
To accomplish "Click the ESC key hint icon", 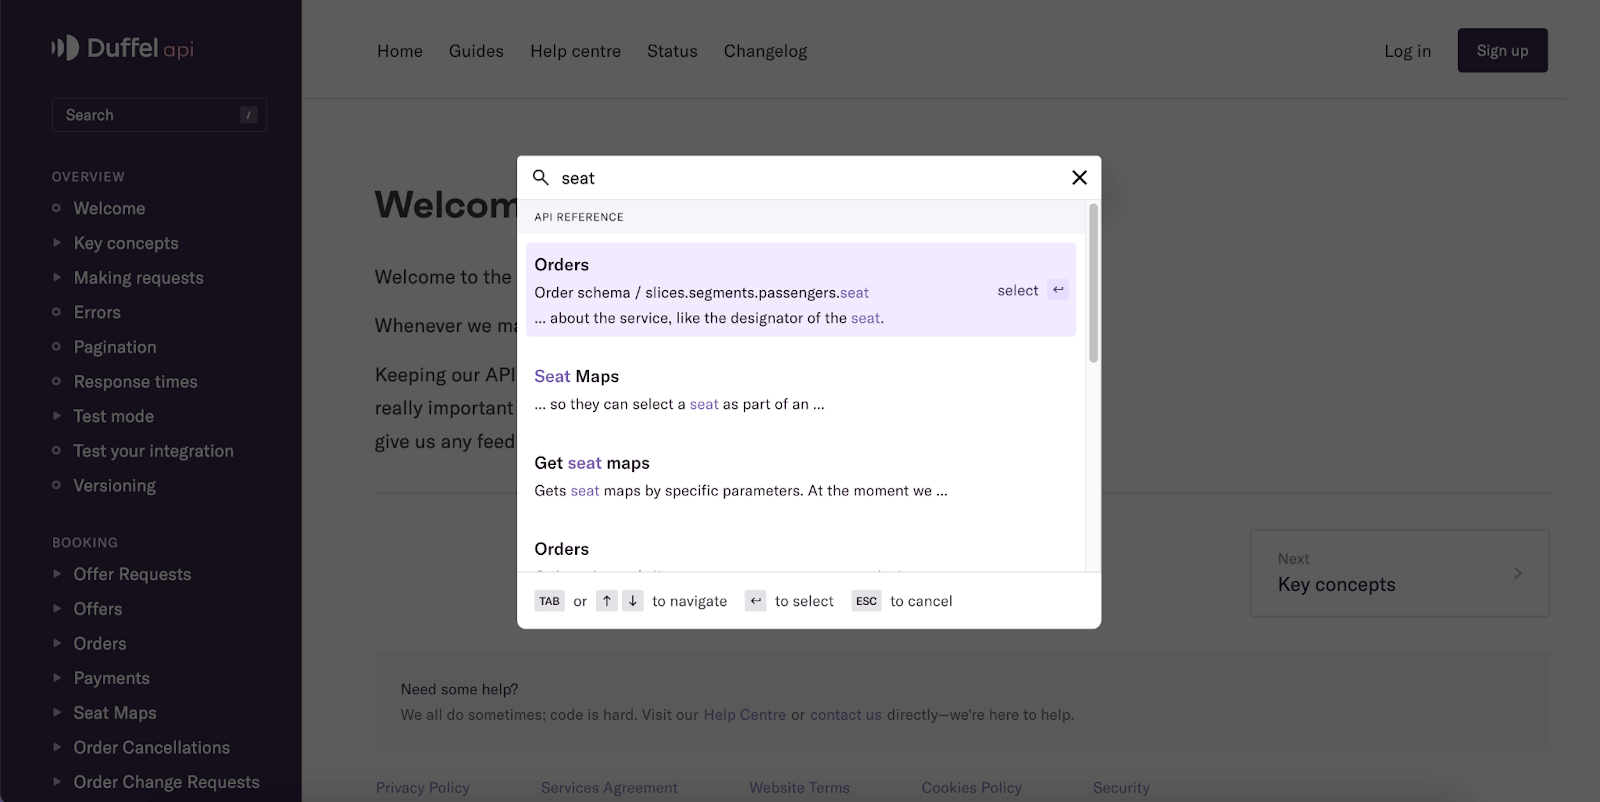I will click(866, 601).
